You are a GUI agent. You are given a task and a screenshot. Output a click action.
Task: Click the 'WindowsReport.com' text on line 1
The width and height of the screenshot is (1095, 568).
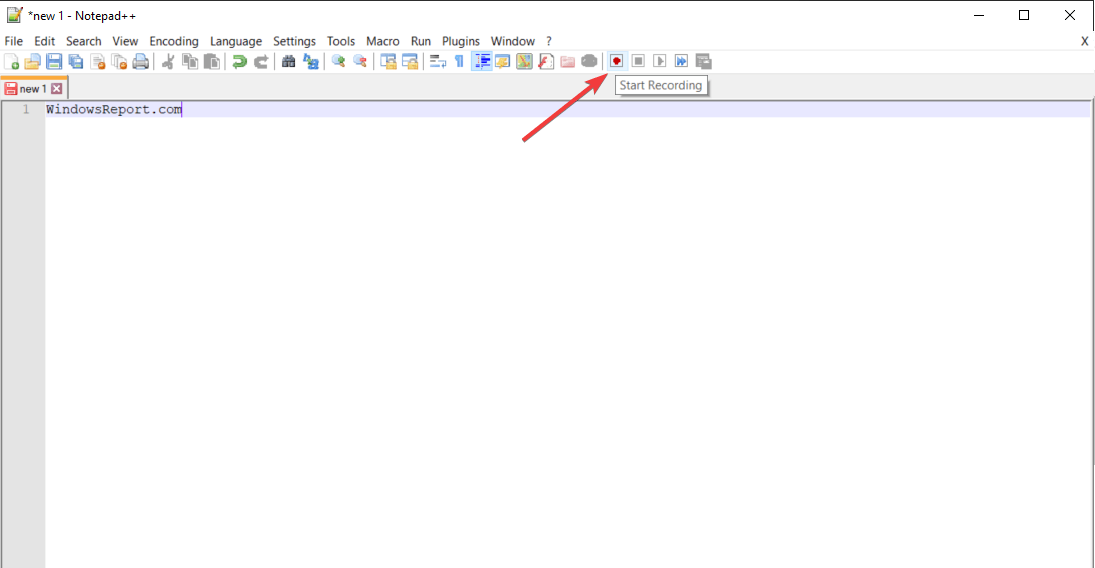point(114,110)
